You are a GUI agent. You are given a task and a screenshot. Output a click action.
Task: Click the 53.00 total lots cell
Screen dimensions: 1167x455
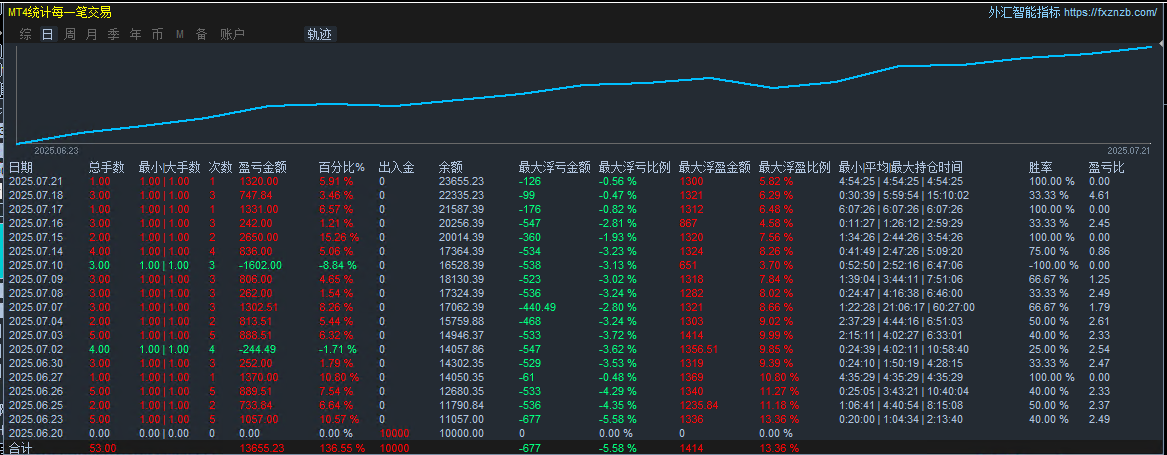103,448
